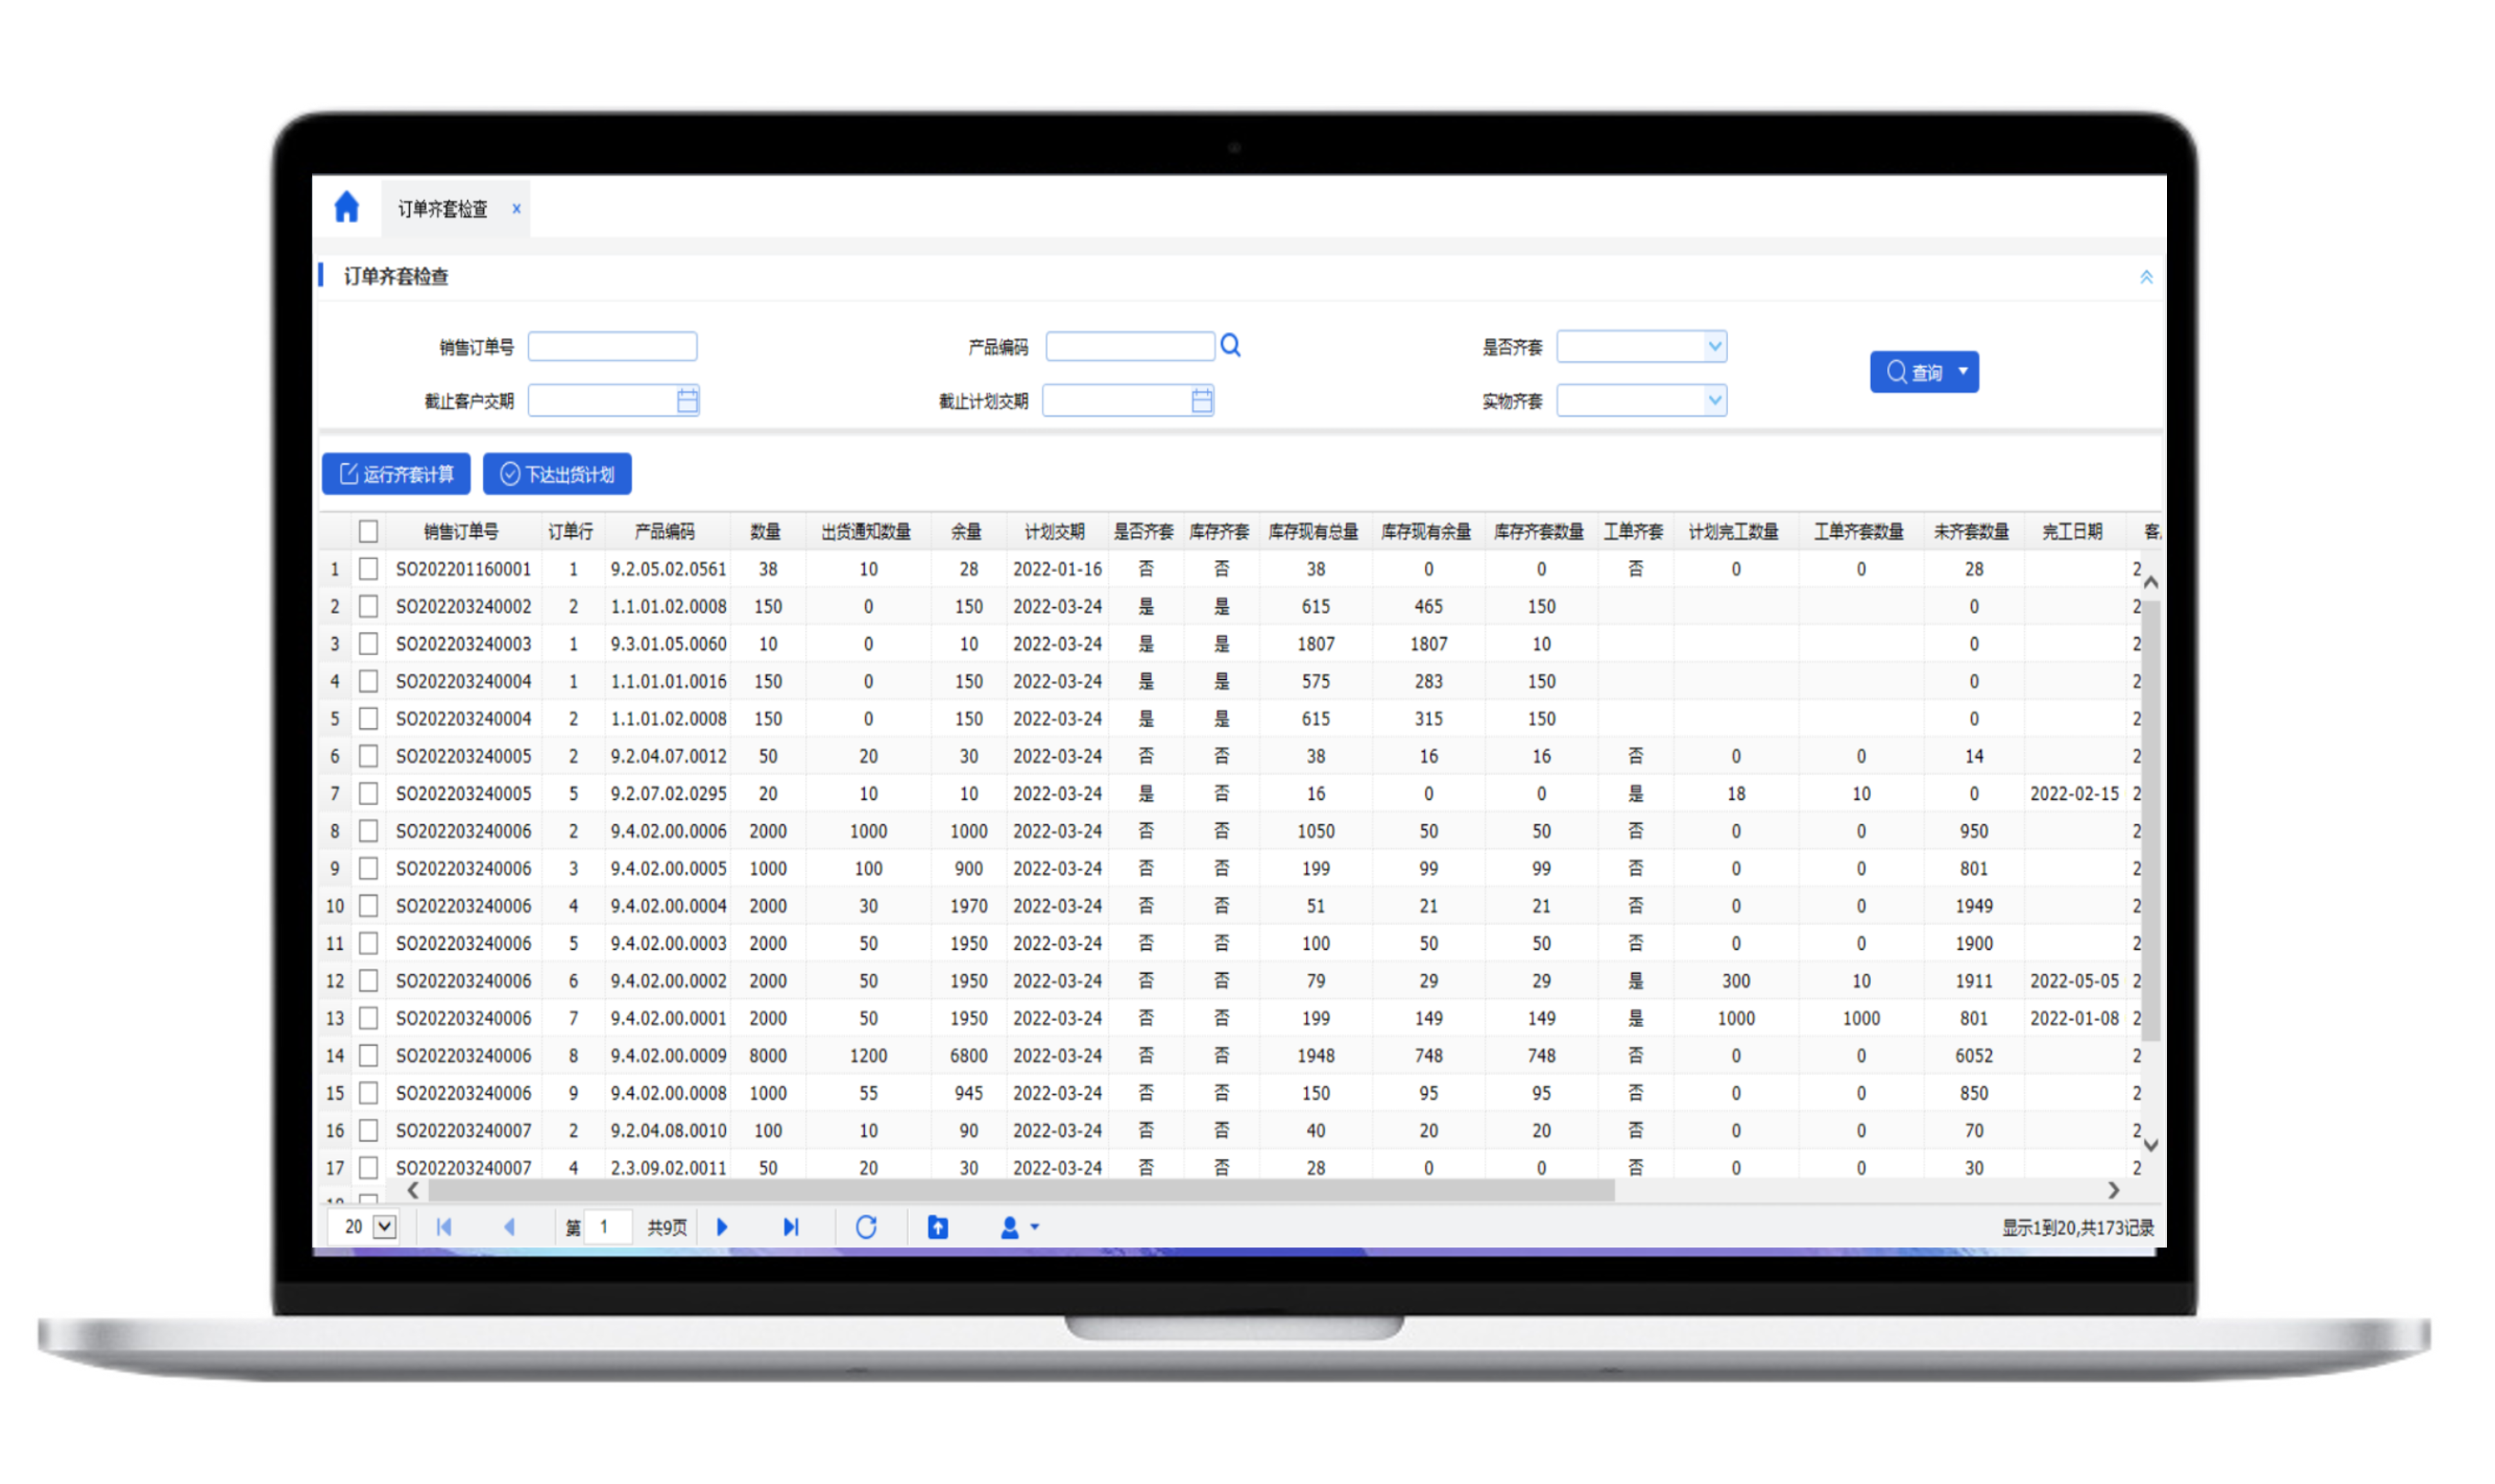The width and height of the screenshot is (2495, 1484).
Task: Click the 运行齐套计算 button
Action: coord(396,474)
